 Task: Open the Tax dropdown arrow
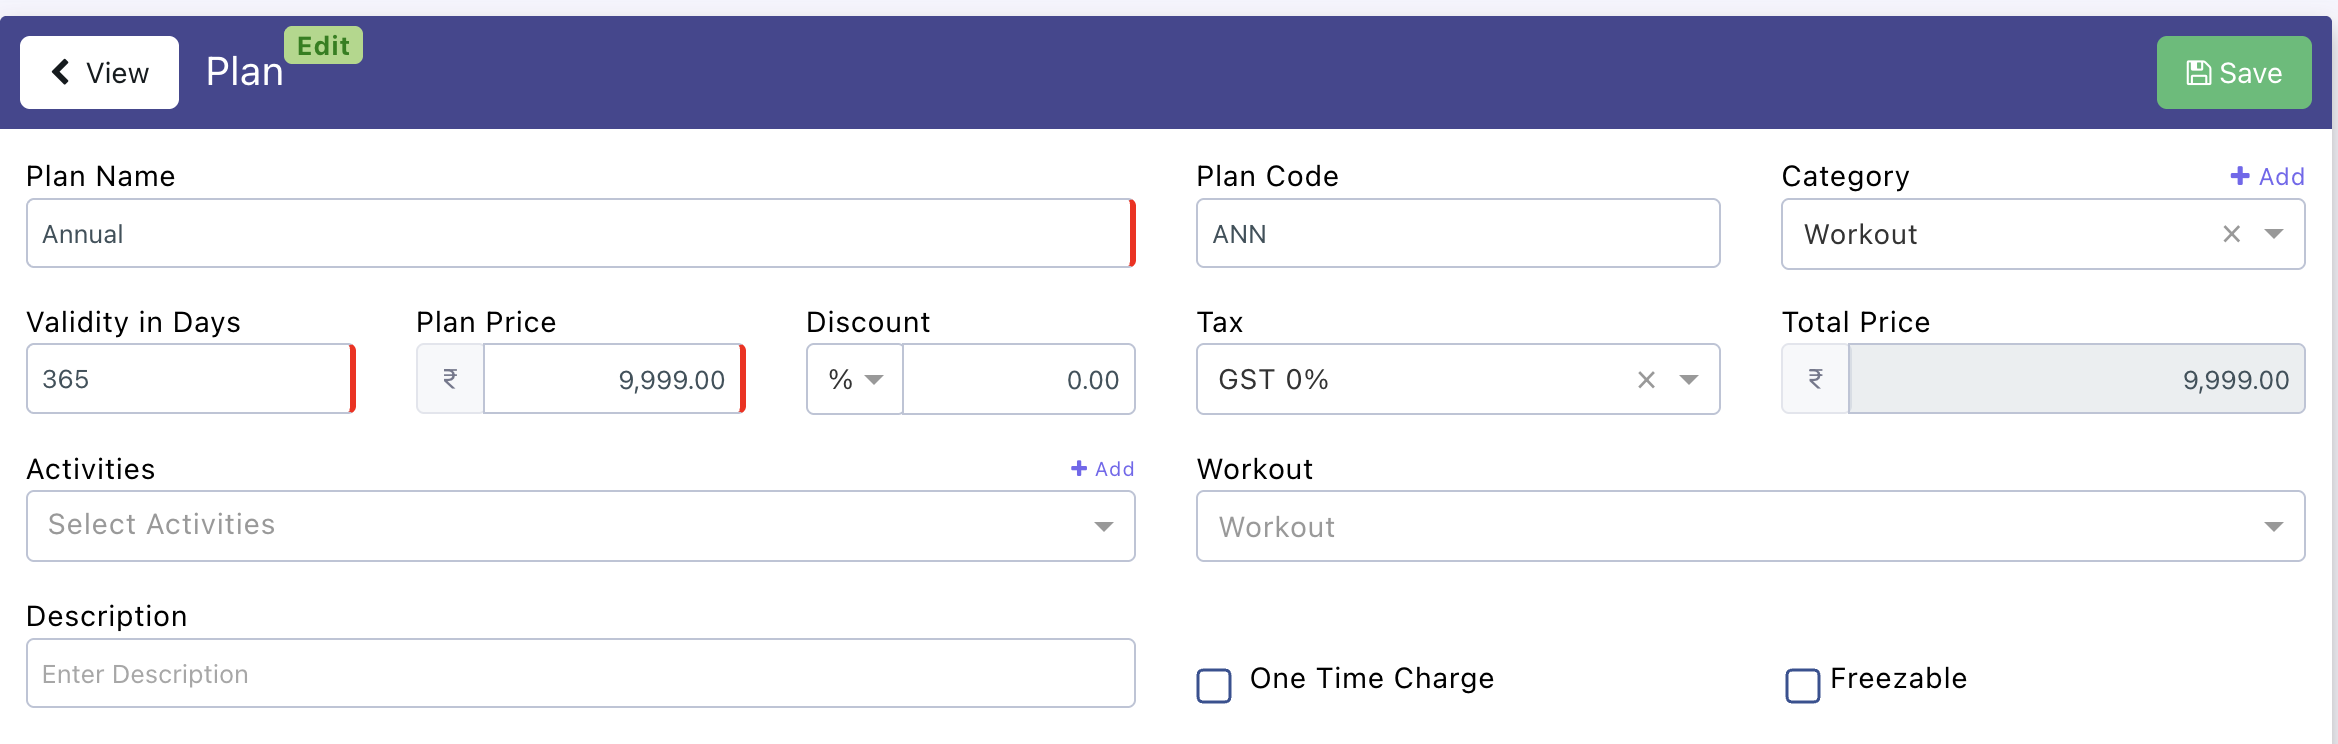[1689, 380]
